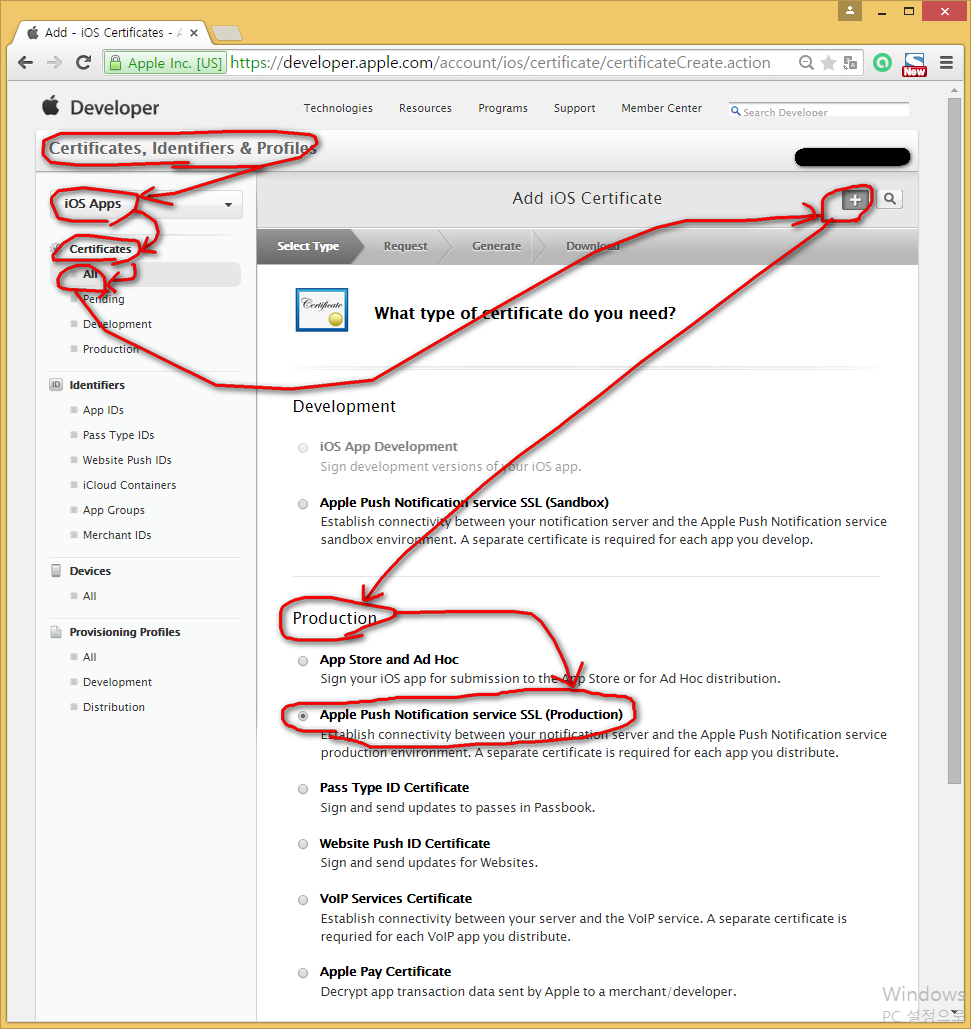Click the translate icon in address bar

coord(850,63)
